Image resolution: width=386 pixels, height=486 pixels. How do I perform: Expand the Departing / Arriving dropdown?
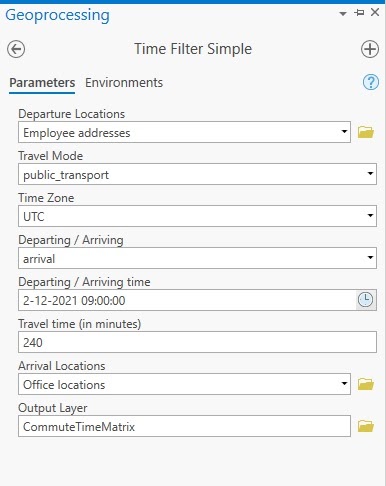pyautogui.click(x=370, y=258)
